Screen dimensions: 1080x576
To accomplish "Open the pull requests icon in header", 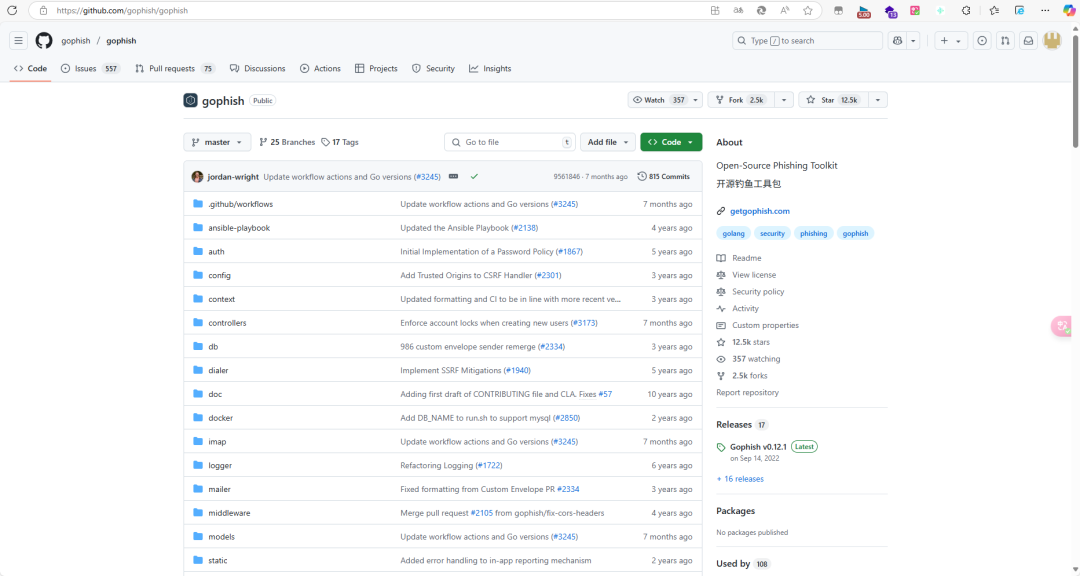I will (x=1005, y=41).
